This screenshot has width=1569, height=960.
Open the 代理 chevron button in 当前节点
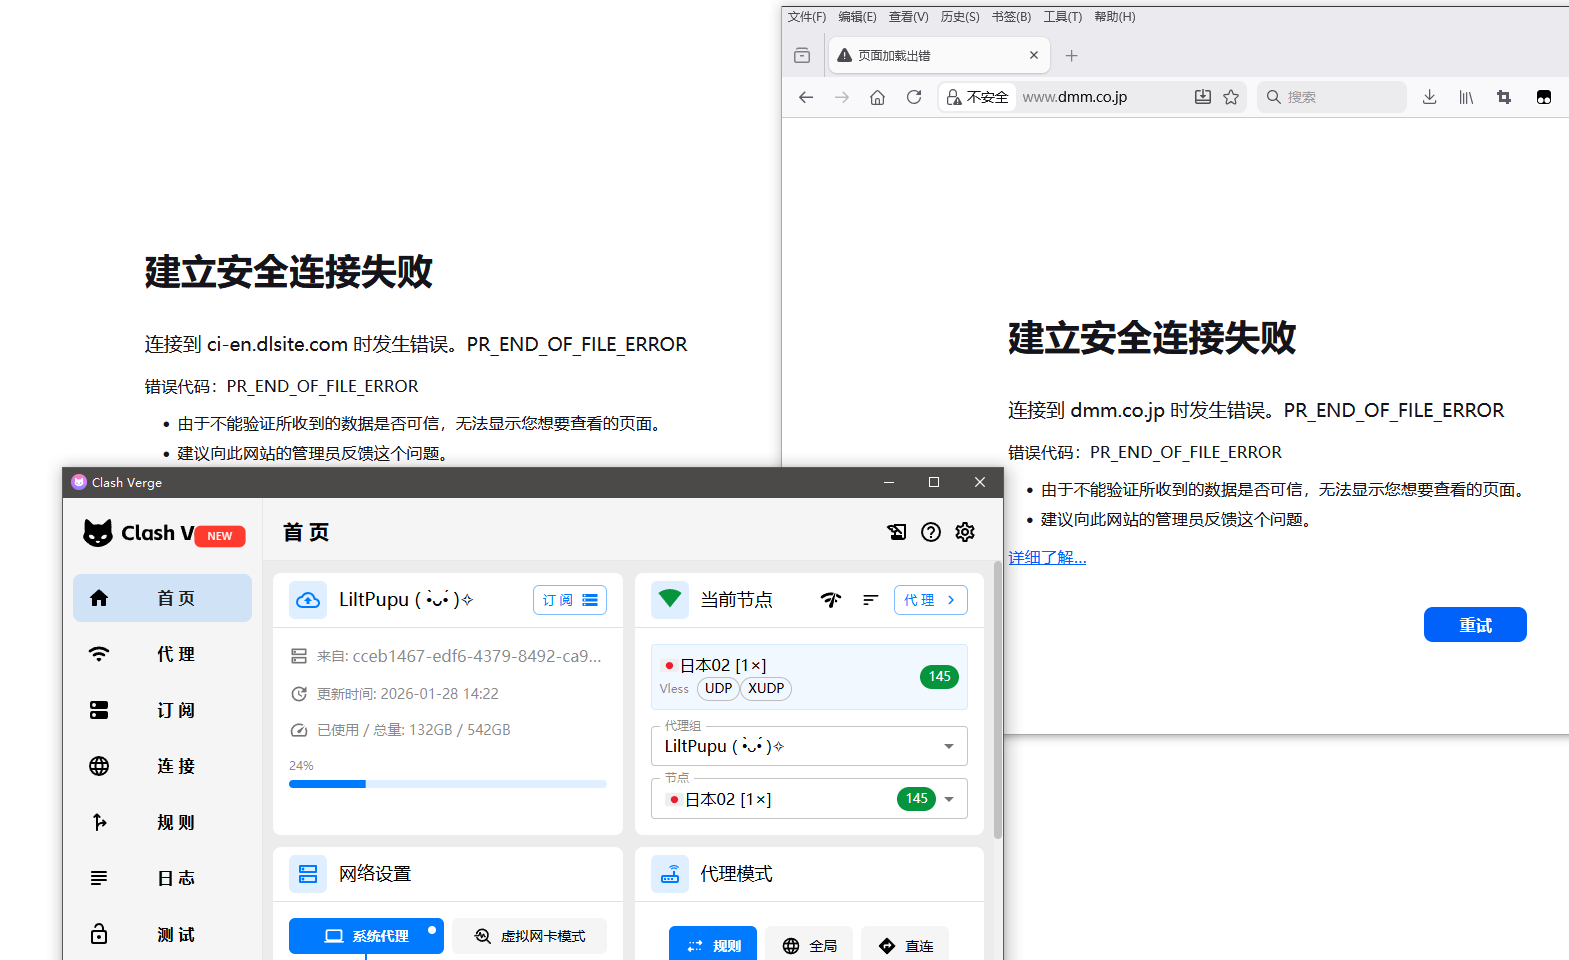(x=930, y=600)
